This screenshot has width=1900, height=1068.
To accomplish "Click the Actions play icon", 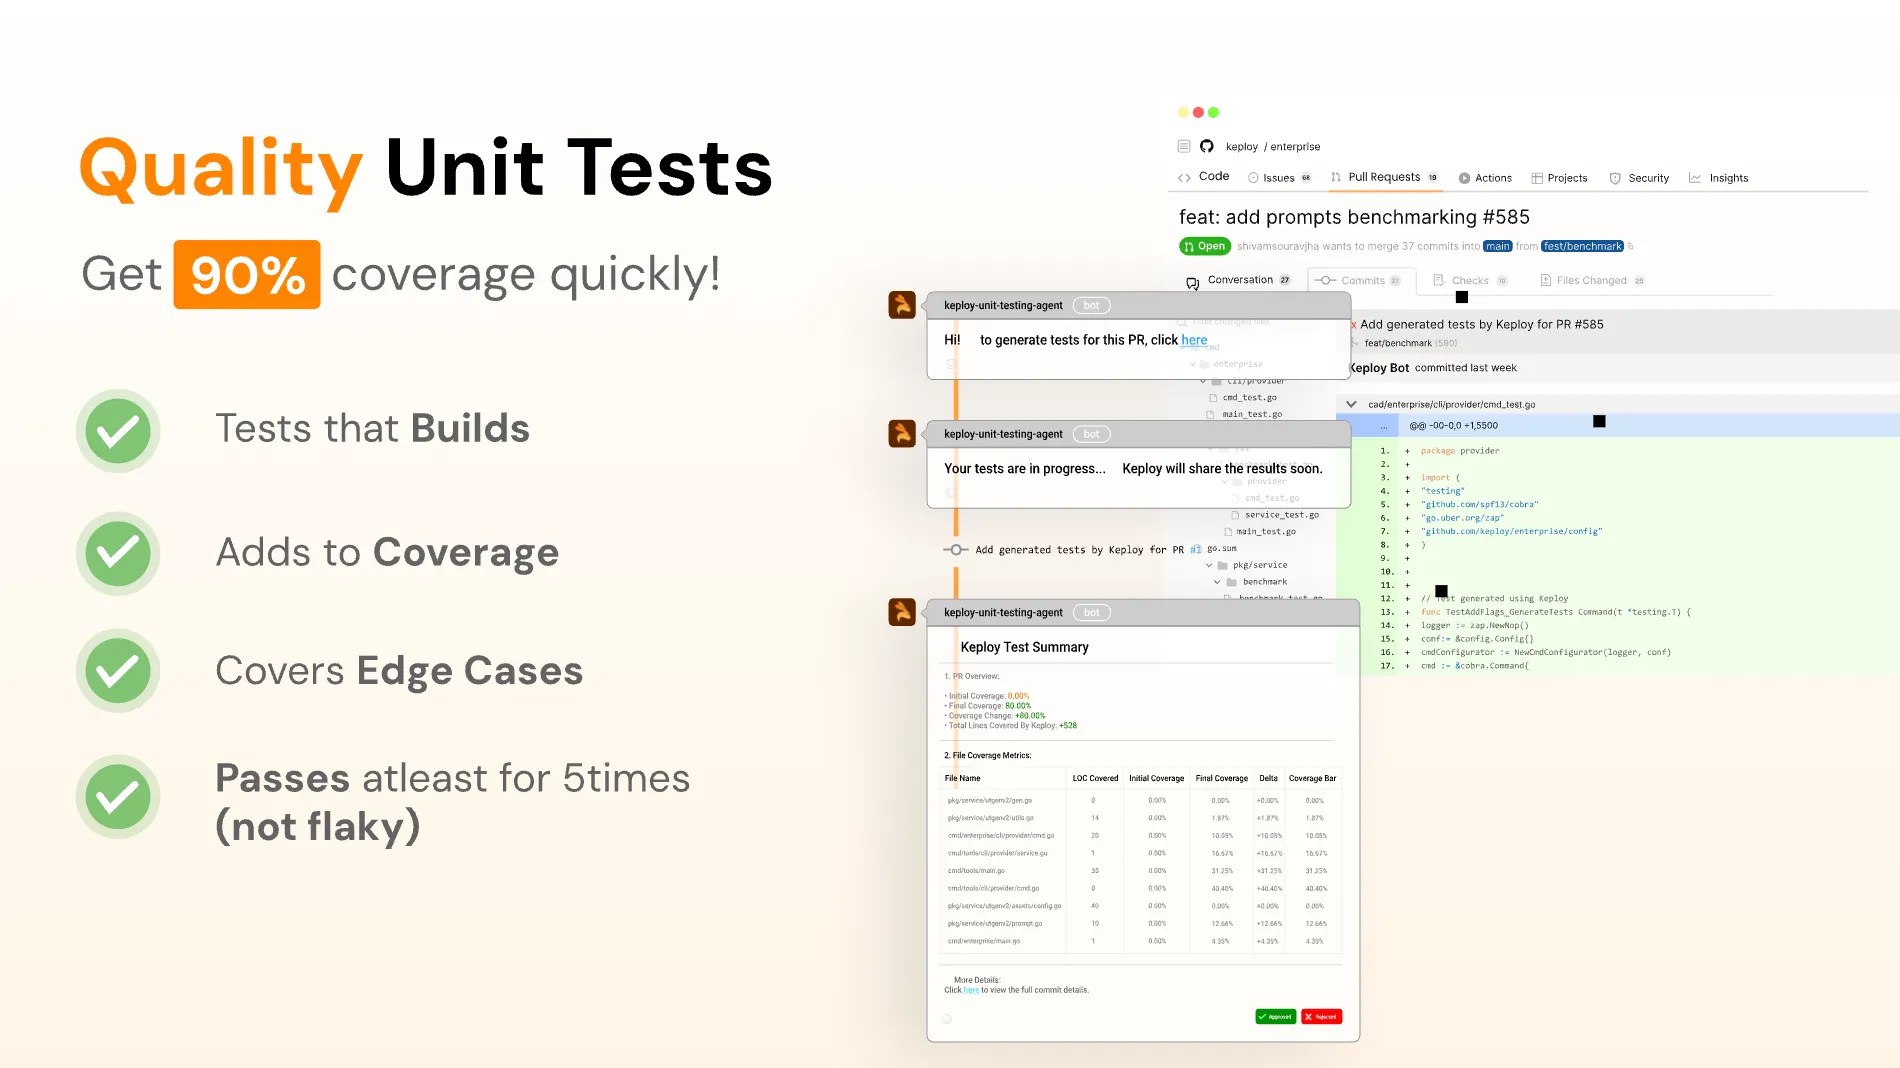I will point(1464,178).
